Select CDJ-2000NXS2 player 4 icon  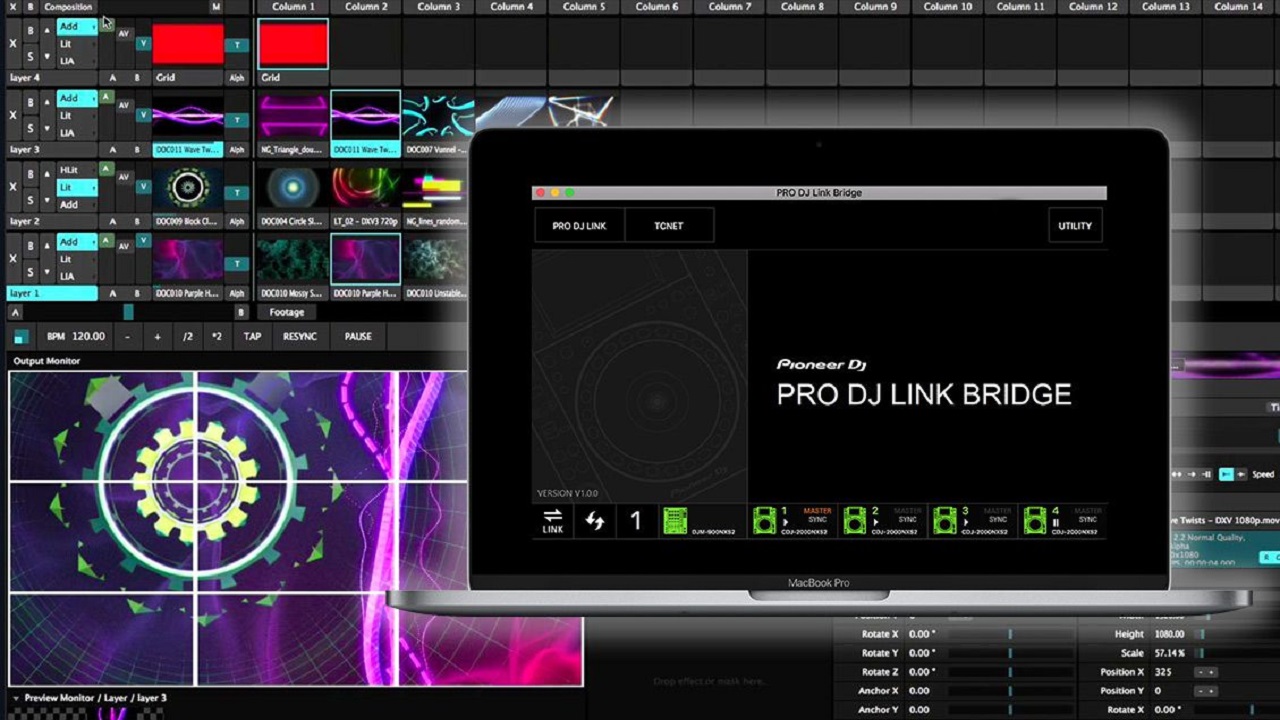pos(1035,521)
